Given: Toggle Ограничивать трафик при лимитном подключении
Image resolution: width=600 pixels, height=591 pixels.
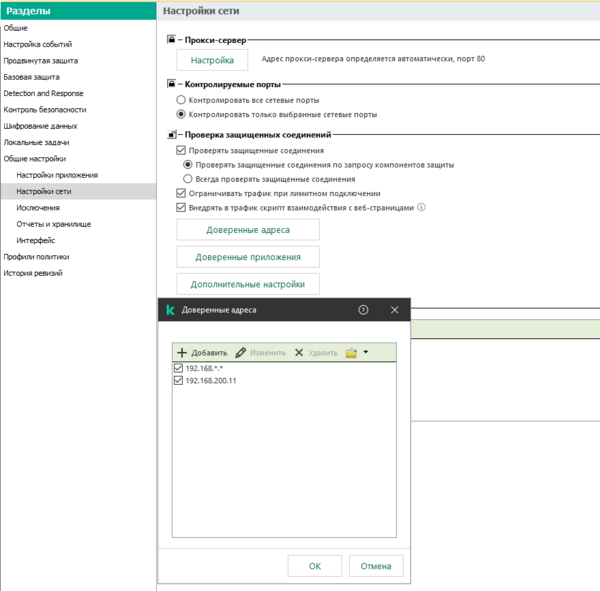Looking at the screenshot, I should 181,193.
